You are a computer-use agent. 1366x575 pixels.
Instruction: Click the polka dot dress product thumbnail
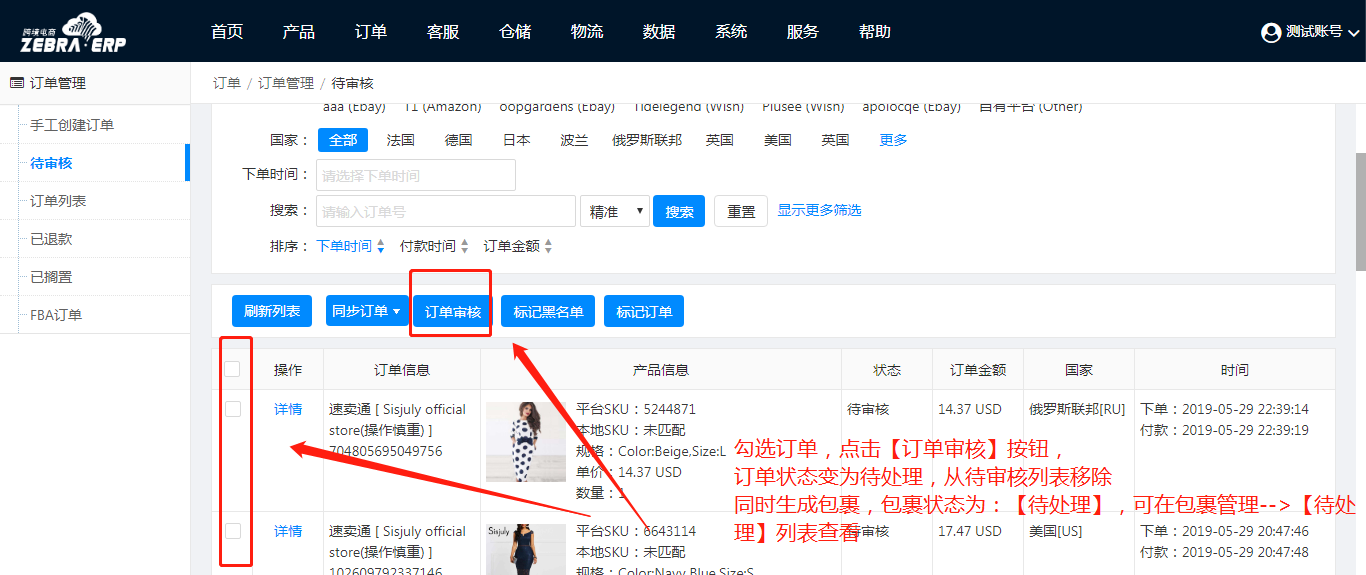coord(525,442)
